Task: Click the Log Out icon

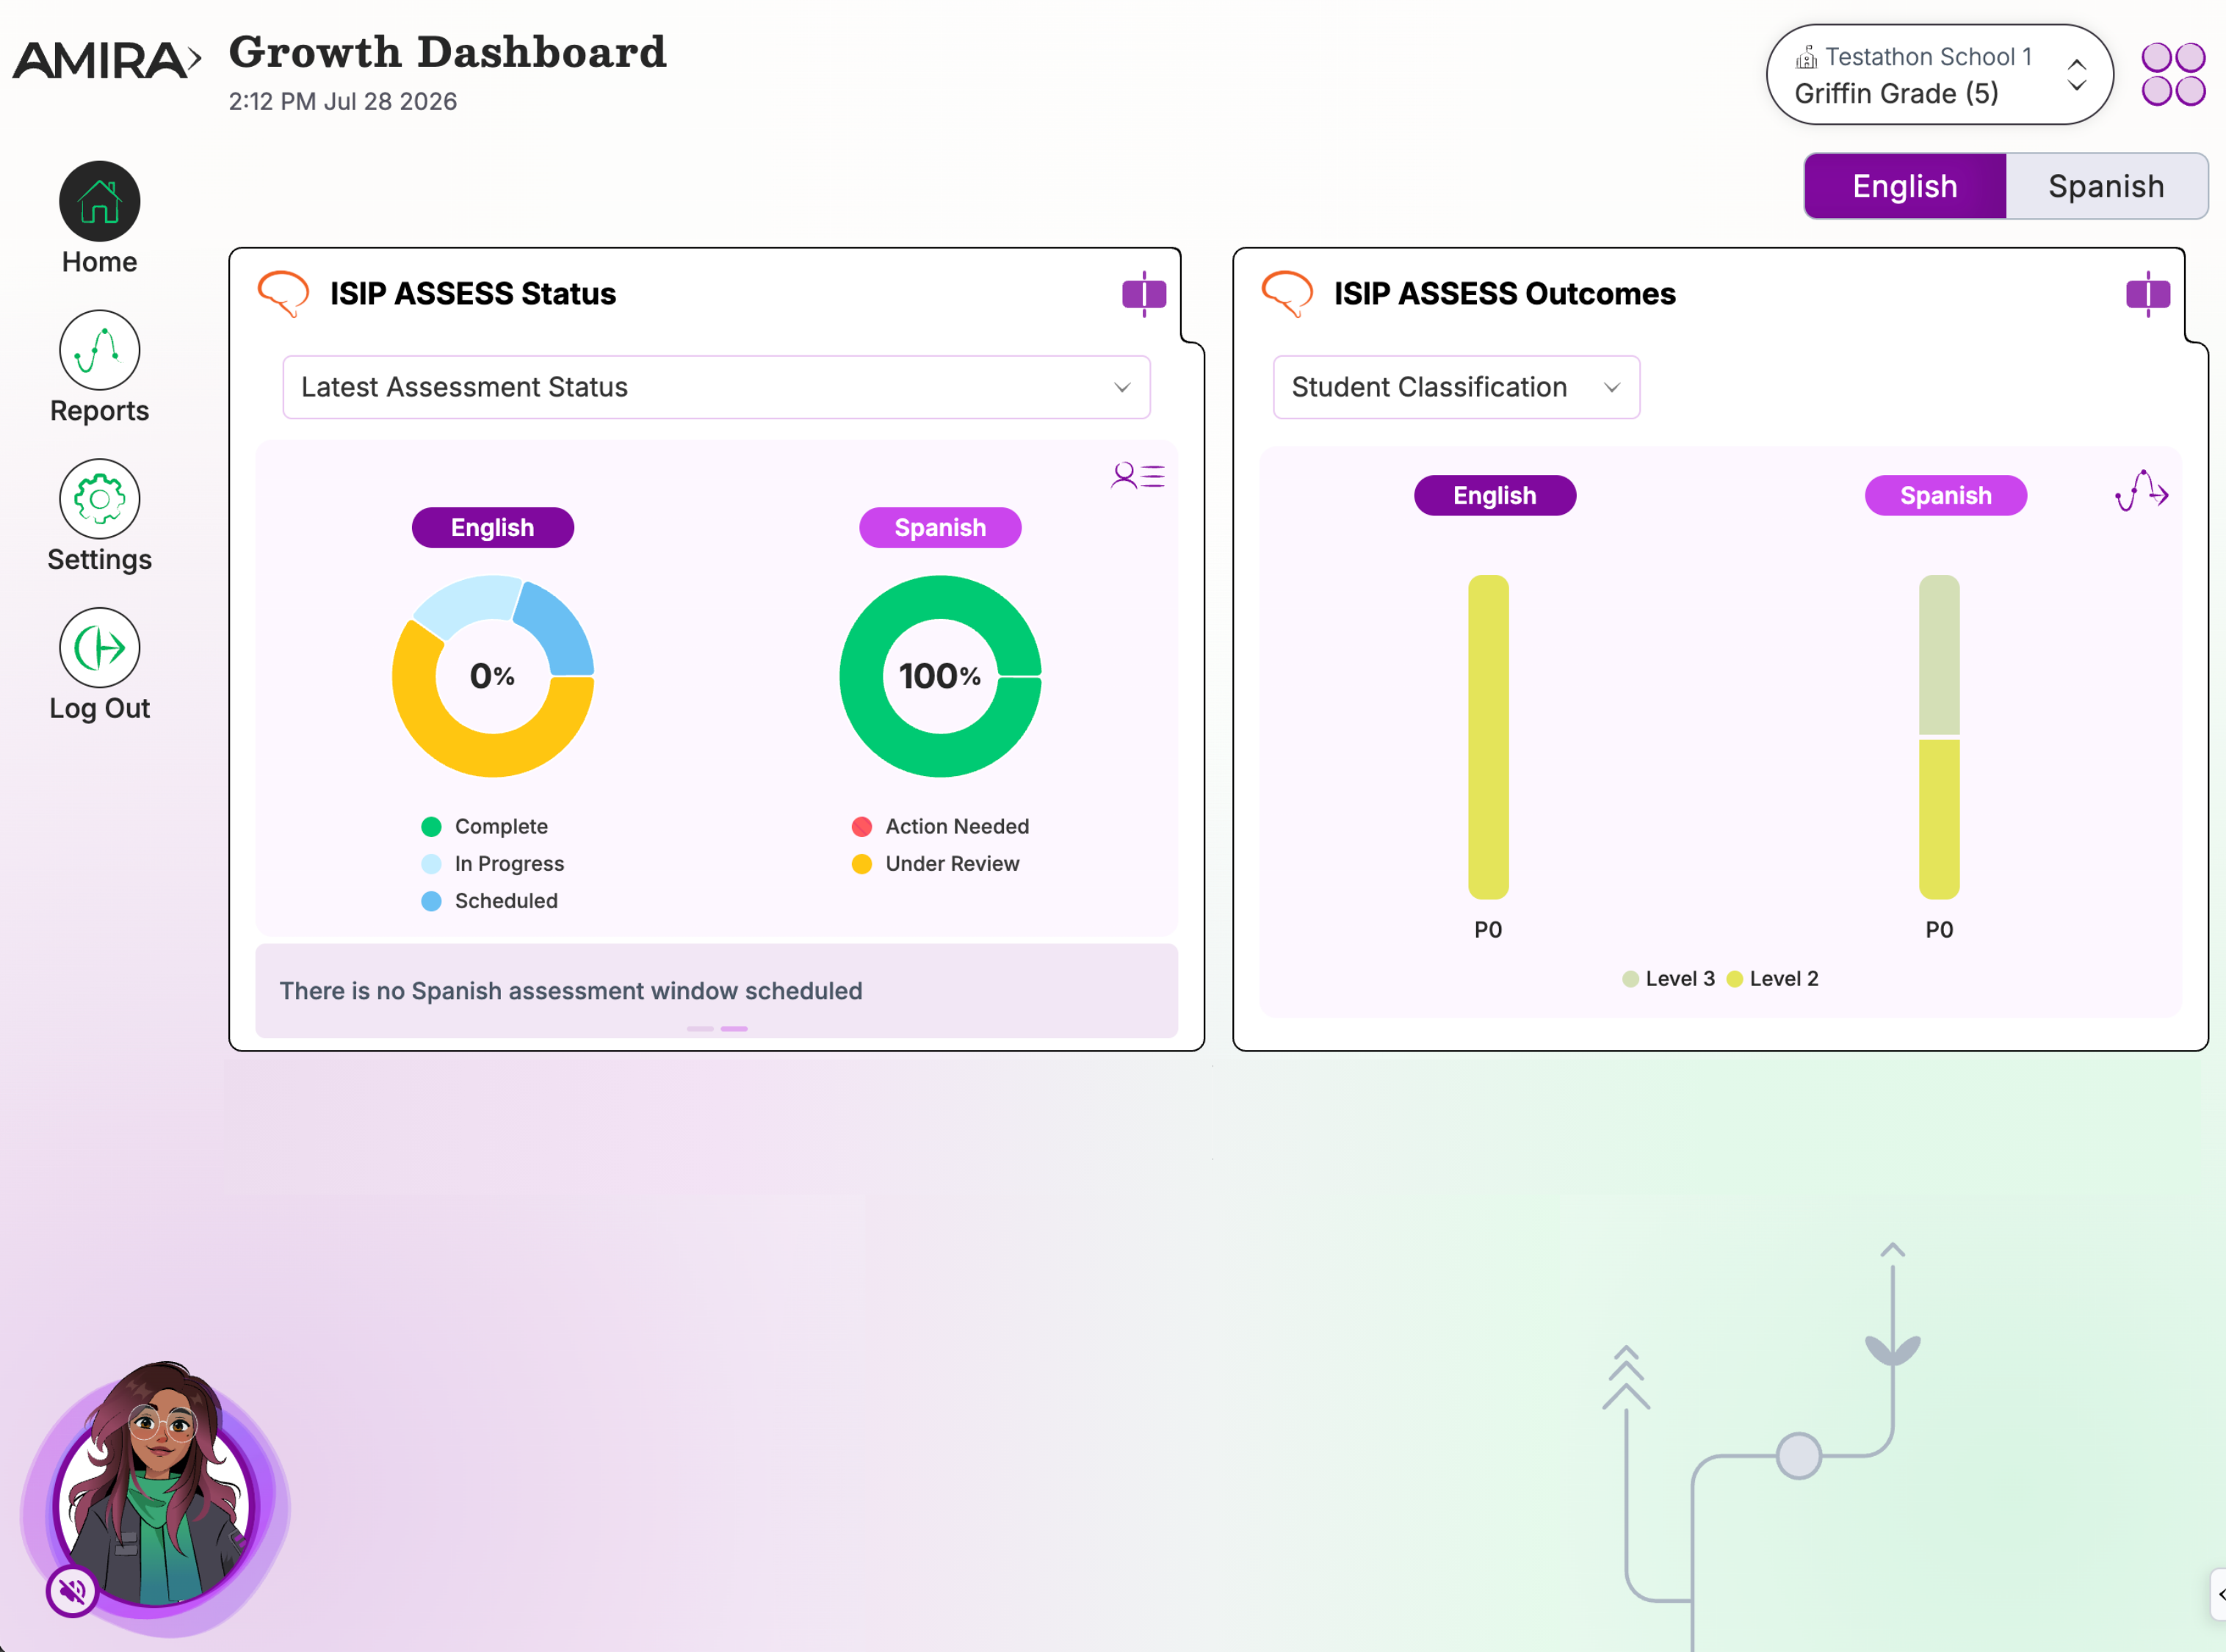Action: tap(99, 648)
